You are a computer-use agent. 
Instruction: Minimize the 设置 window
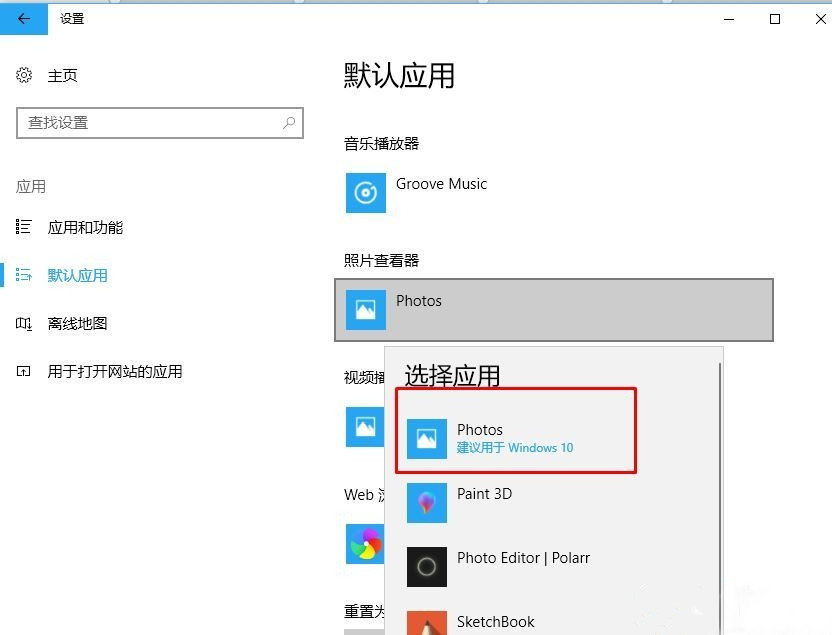(x=729, y=20)
